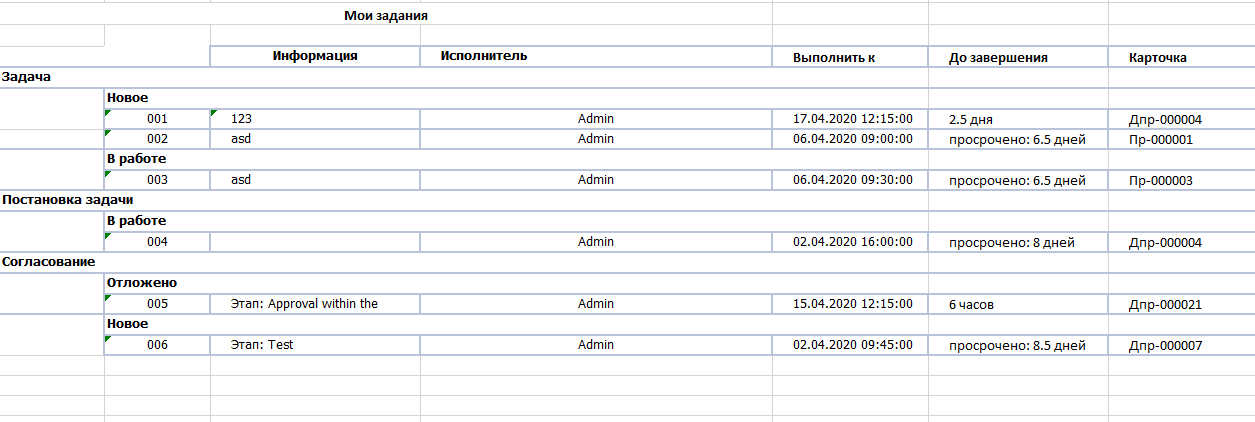
Task: Select the "Отложено" status subgroup
Action: [x=142, y=283]
